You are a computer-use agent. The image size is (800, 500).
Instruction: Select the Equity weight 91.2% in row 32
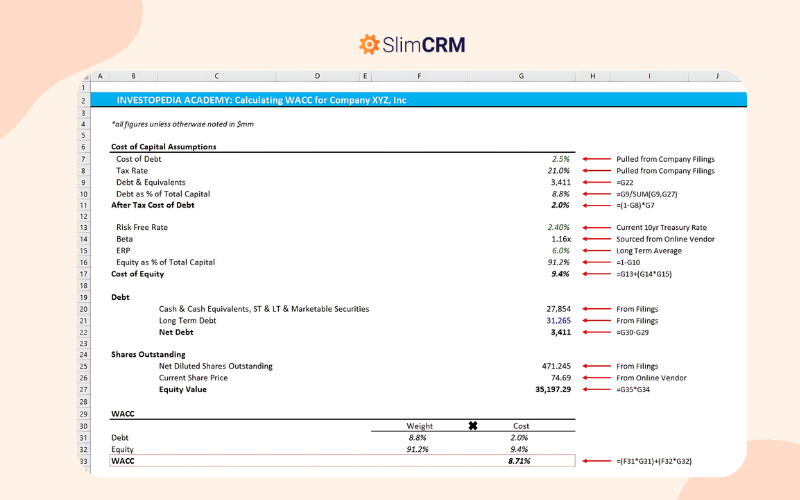[417, 449]
